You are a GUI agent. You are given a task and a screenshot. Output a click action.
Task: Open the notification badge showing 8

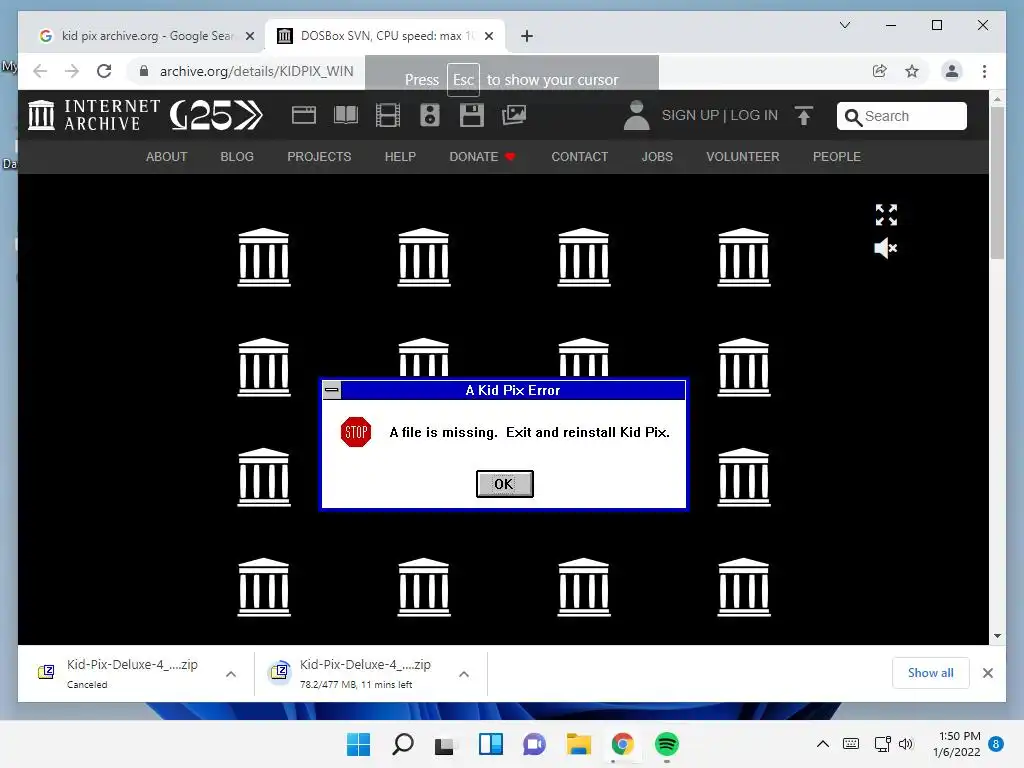pyautogui.click(x=996, y=744)
